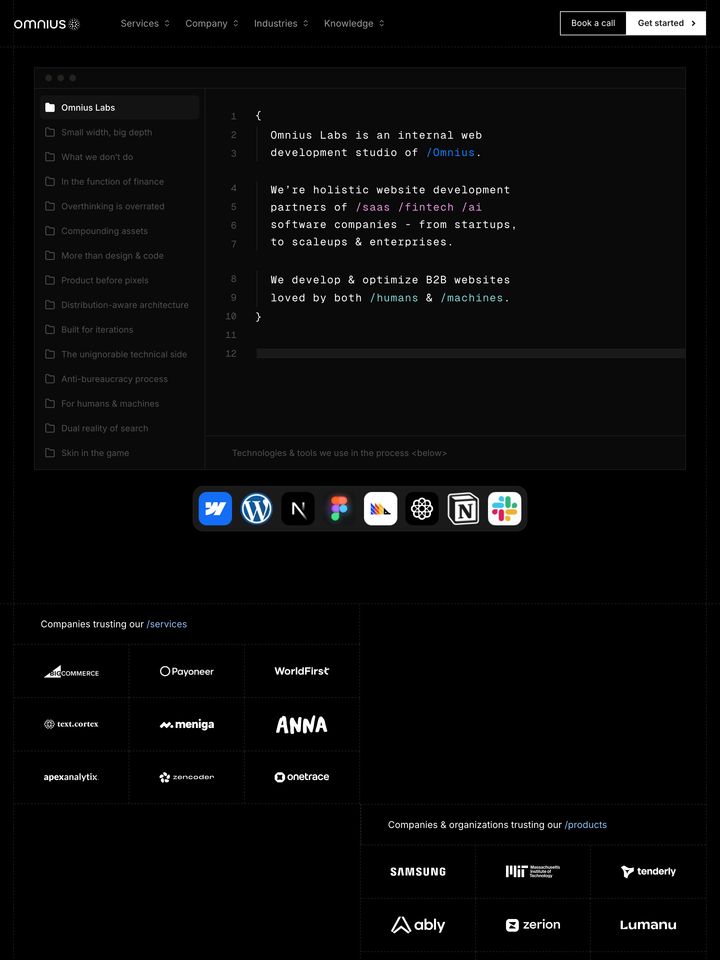Screen dimensions: 720x960
Task: Click the text.cortex logo
Action: tap(71, 724)
